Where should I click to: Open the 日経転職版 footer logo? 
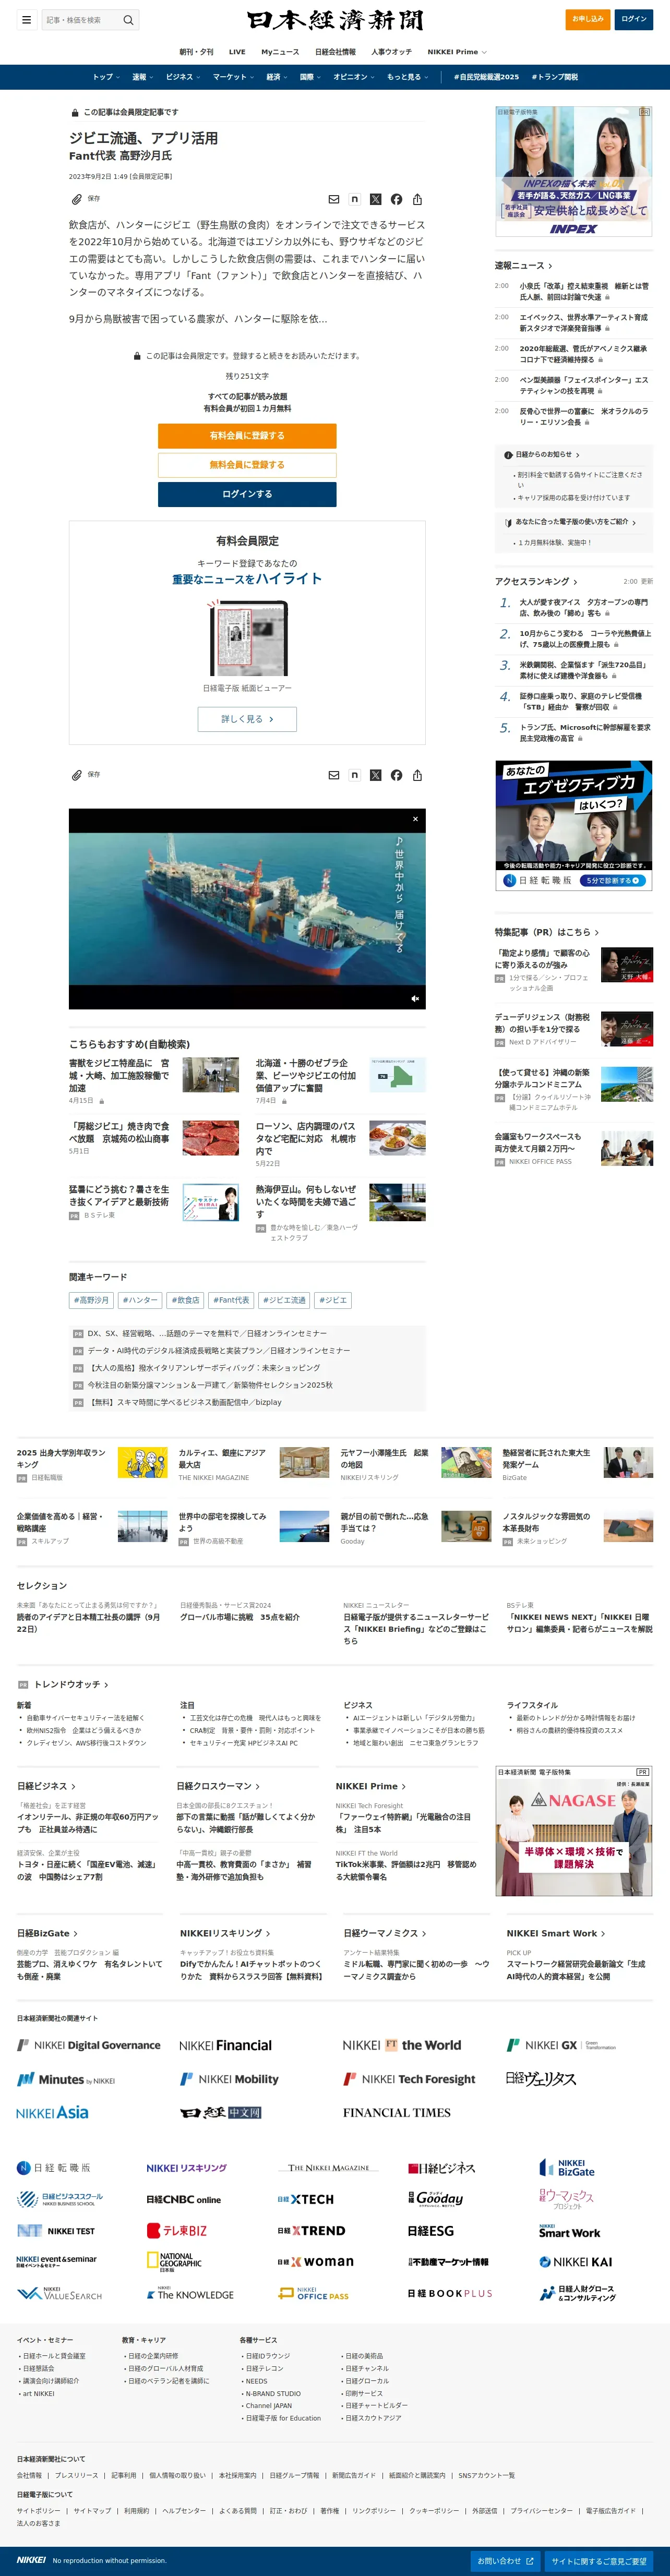click(x=53, y=2168)
